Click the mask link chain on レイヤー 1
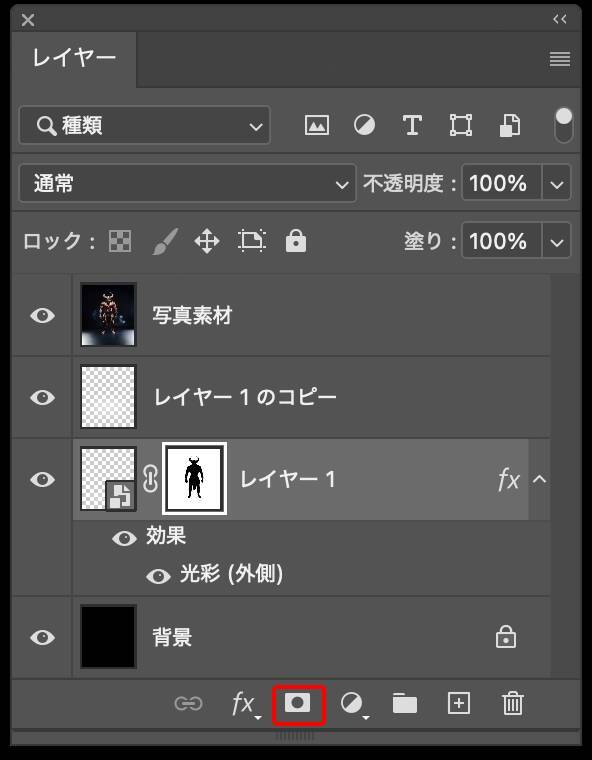The width and height of the screenshot is (592, 760). pos(150,479)
